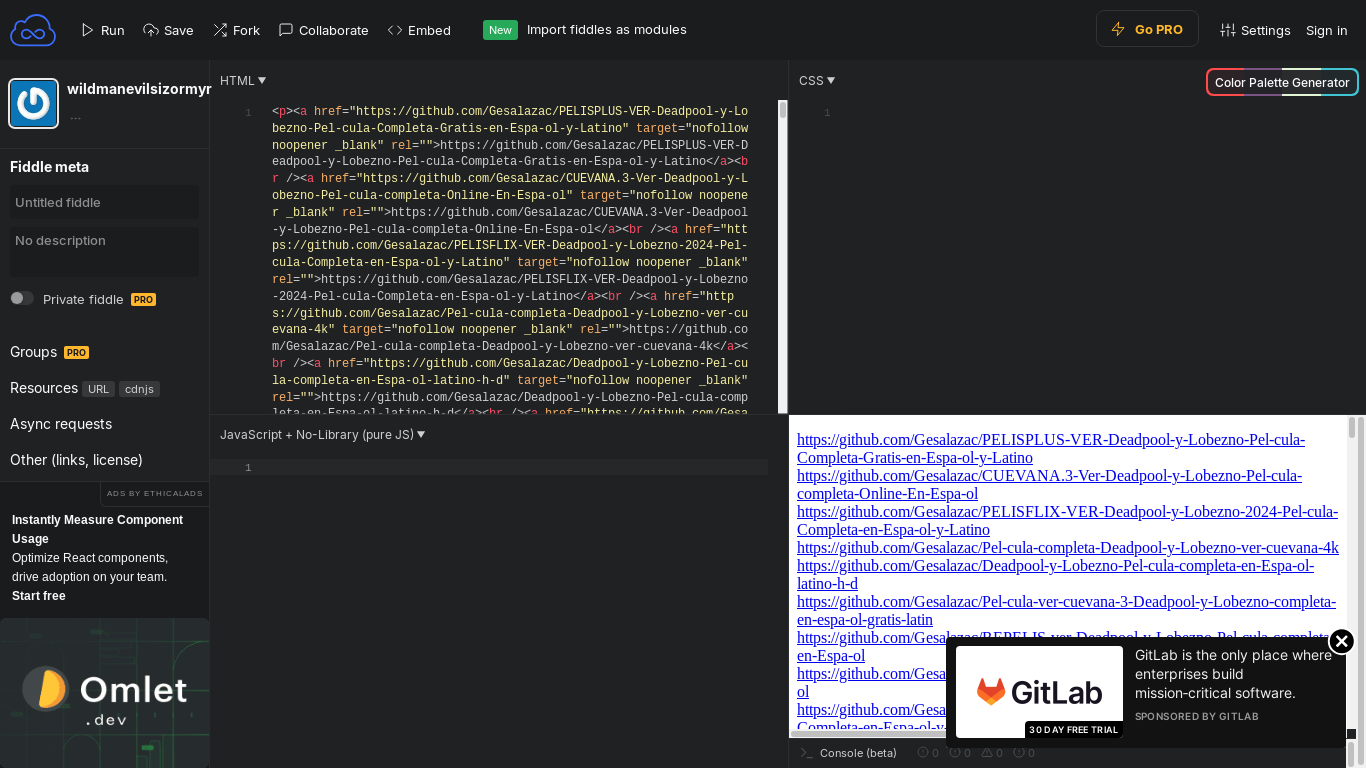1366x768 pixels.
Task: Open the completa-en-Espa-ol-latino-h-d link
Action: [x=1055, y=574]
